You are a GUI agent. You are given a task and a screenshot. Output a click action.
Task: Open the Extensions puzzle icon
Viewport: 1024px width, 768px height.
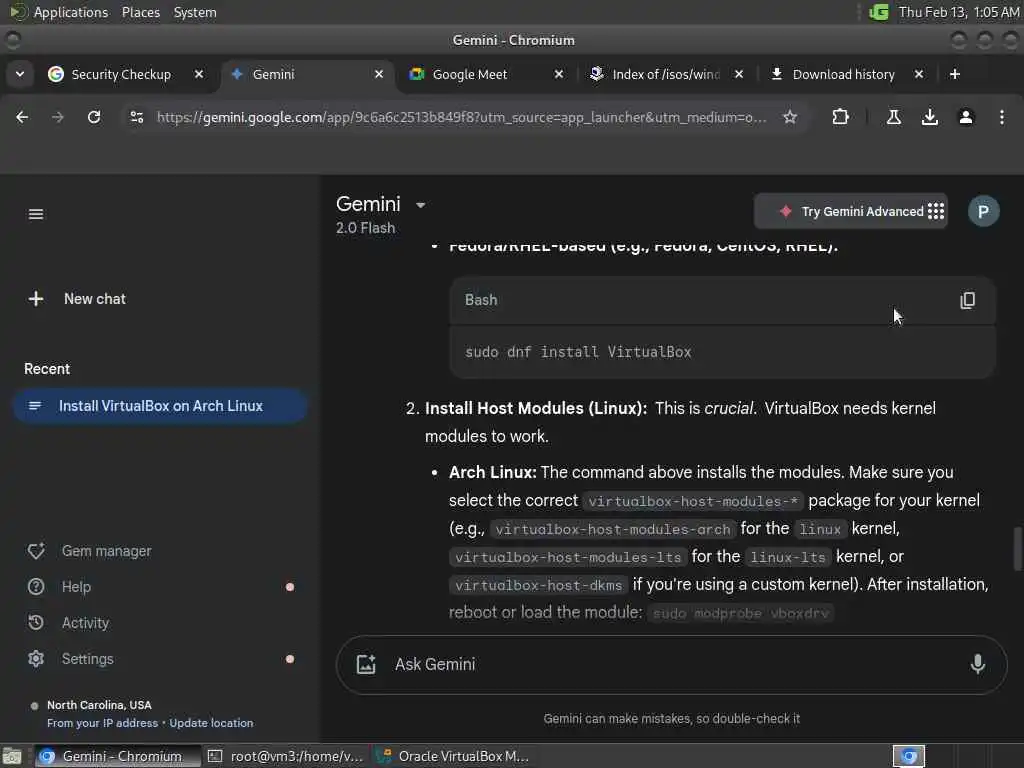(840, 117)
